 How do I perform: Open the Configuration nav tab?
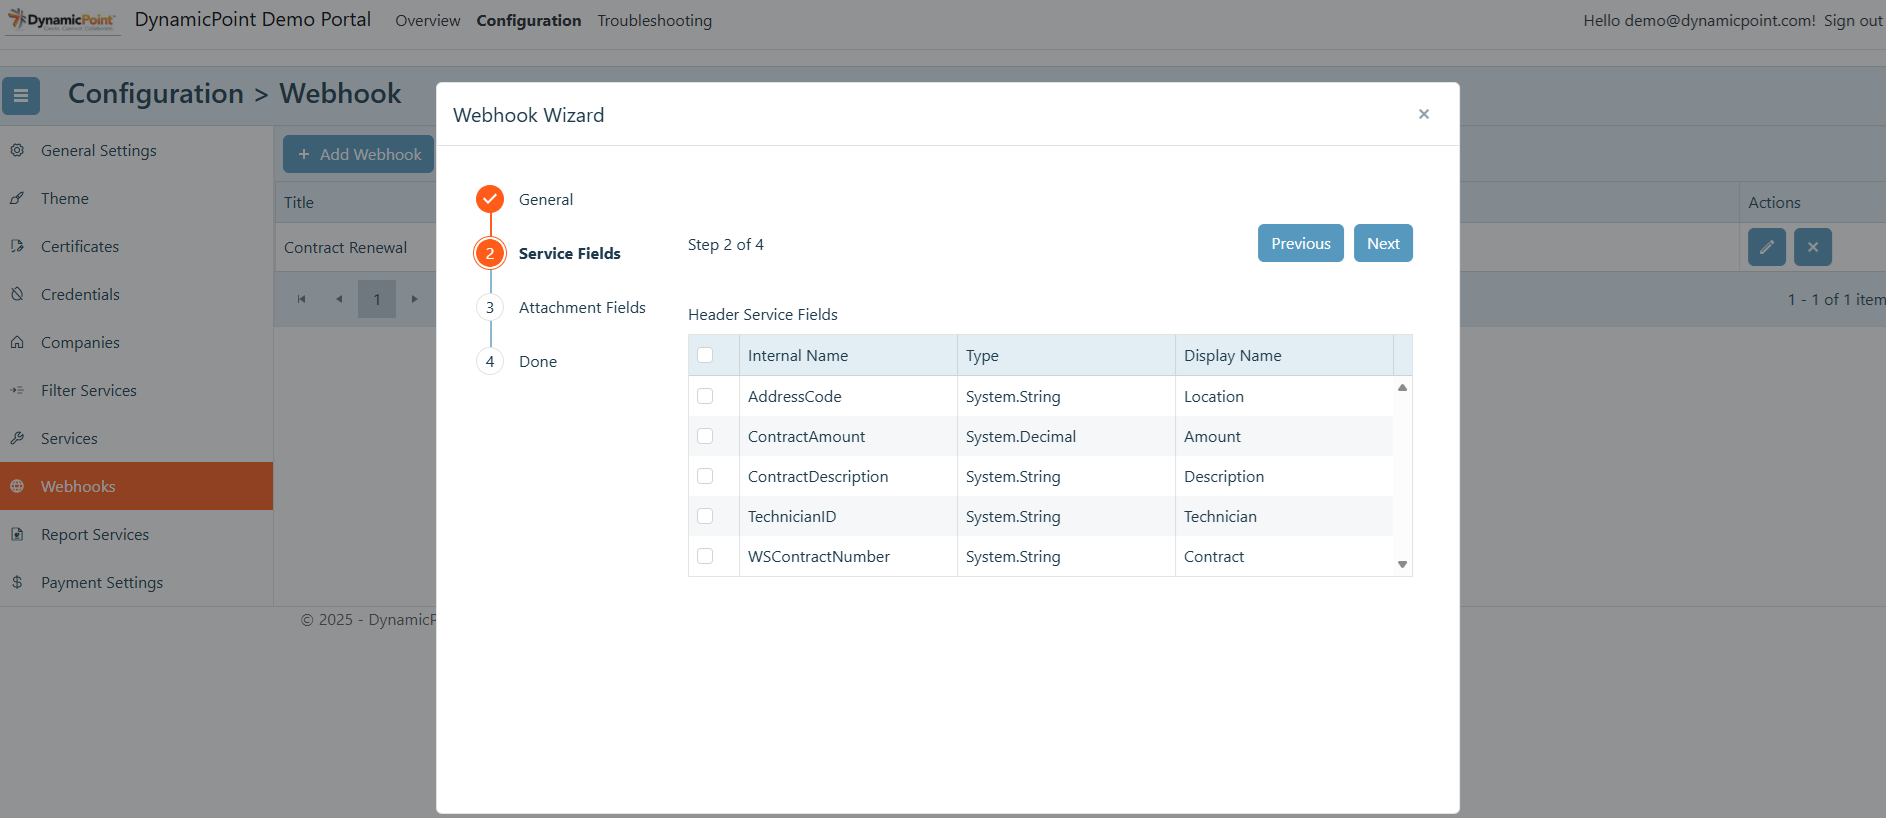point(529,20)
